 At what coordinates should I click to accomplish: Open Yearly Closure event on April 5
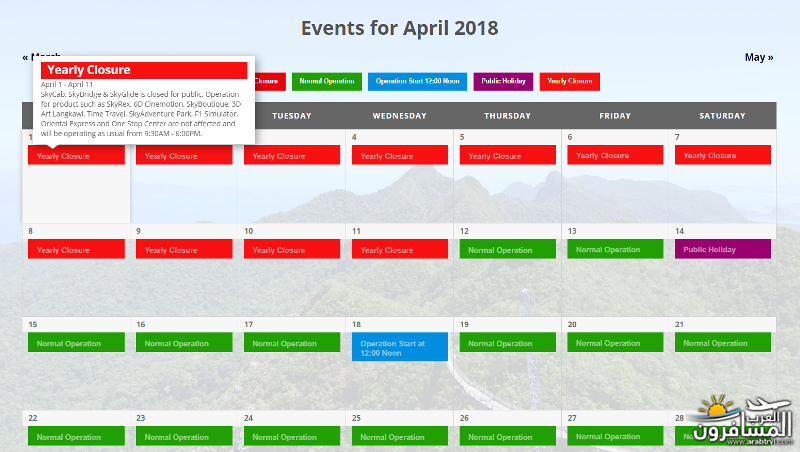(508, 155)
